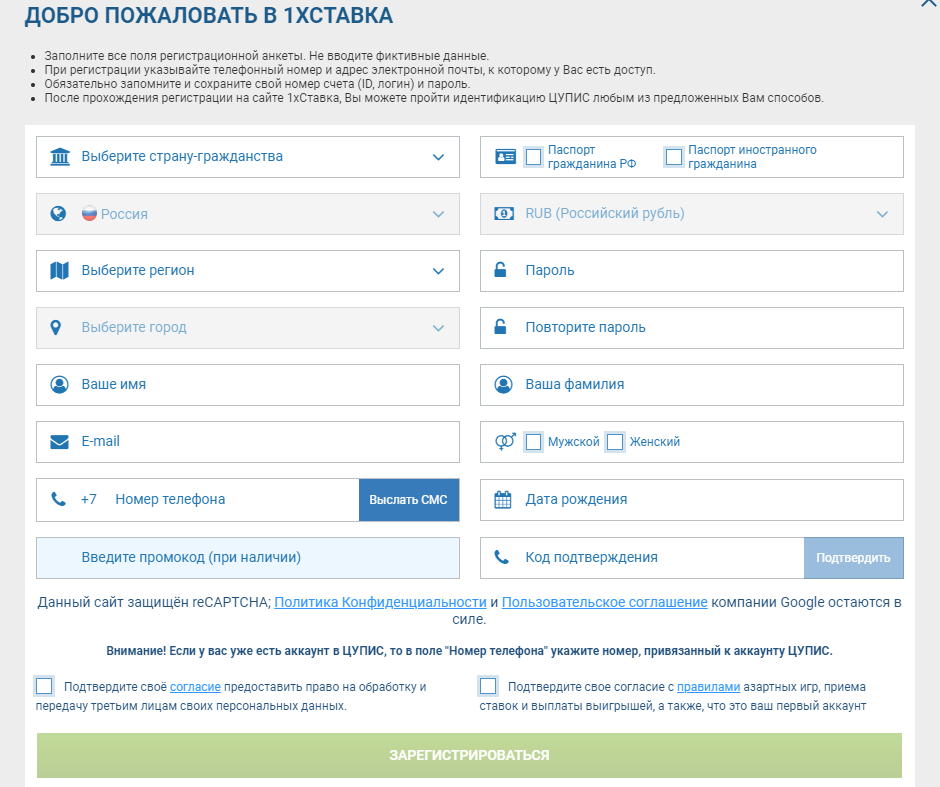Expand the Выберите регион dropdown
This screenshot has height=787, width=940.
(x=247, y=270)
